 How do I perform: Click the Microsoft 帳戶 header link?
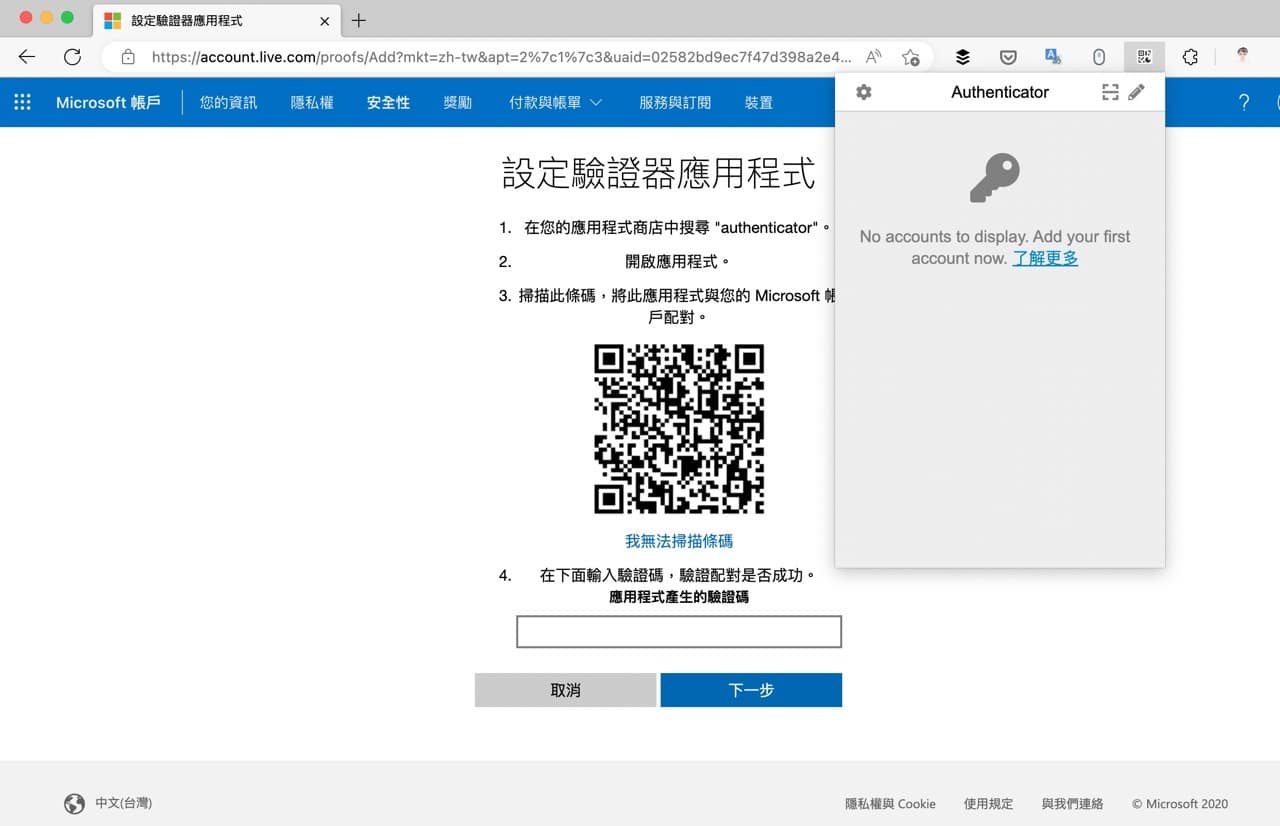tap(108, 102)
